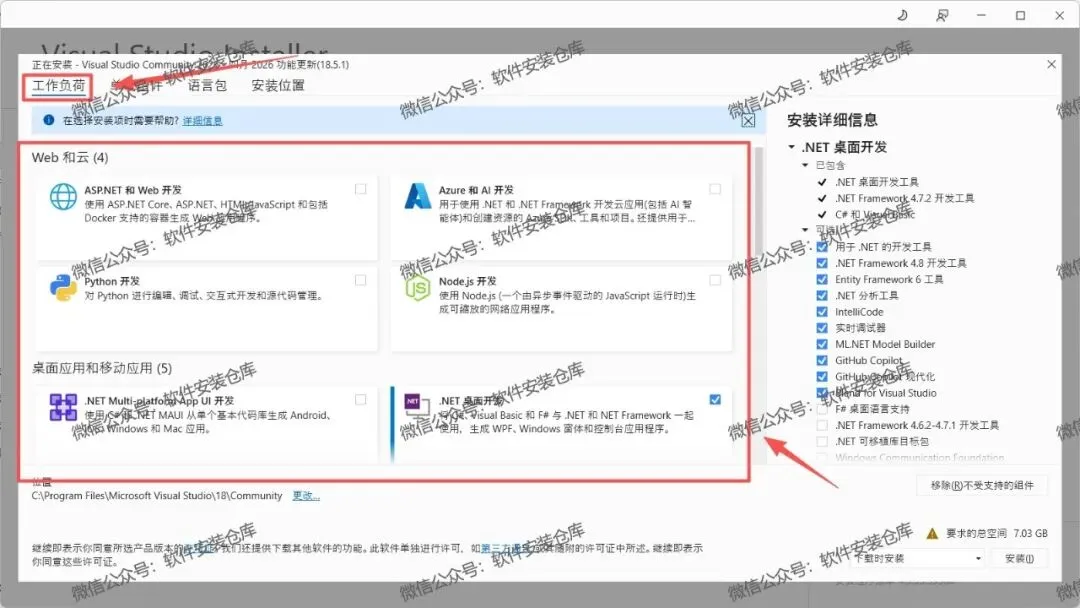Click the Web 和云 (4) heading
The width and height of the screenshot is (1080, 608).
point(70,158)
